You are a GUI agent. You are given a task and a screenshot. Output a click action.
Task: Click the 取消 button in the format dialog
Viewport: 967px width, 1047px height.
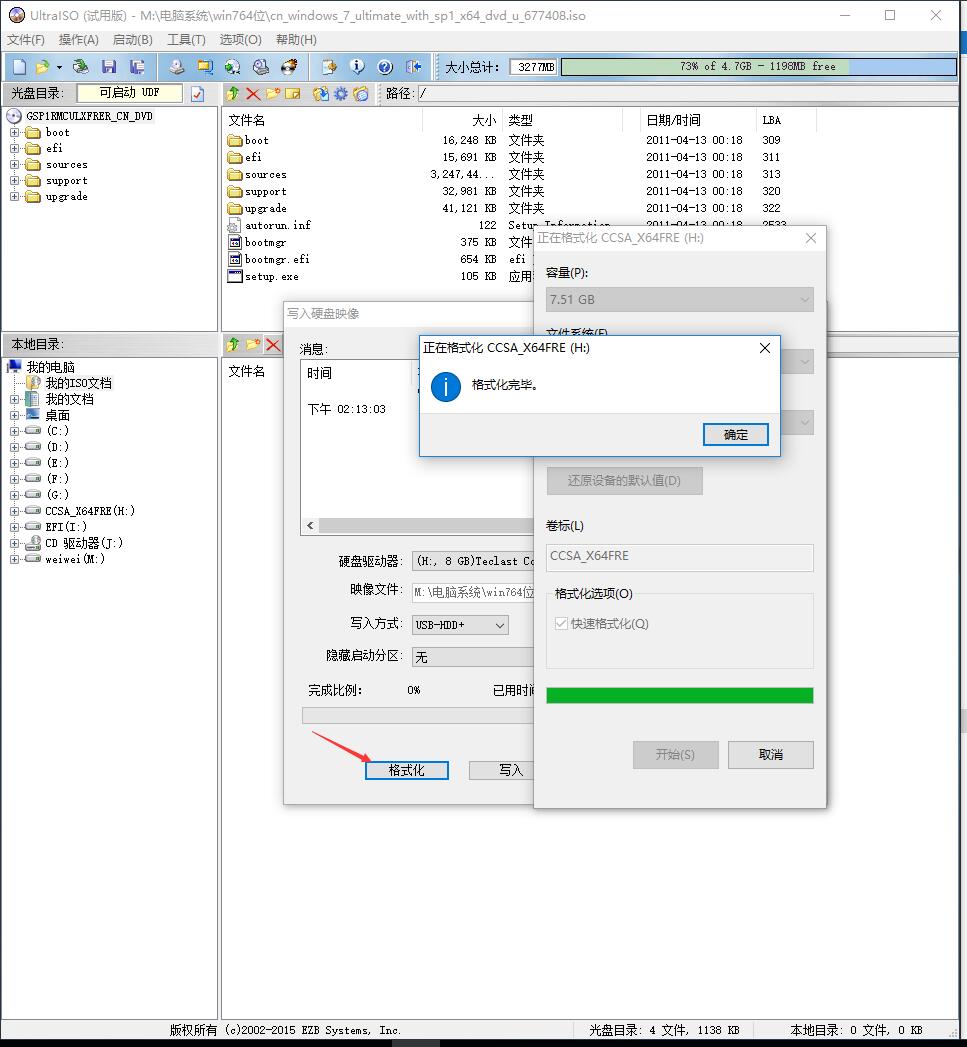pyautogui.click(x=770, y=755)
